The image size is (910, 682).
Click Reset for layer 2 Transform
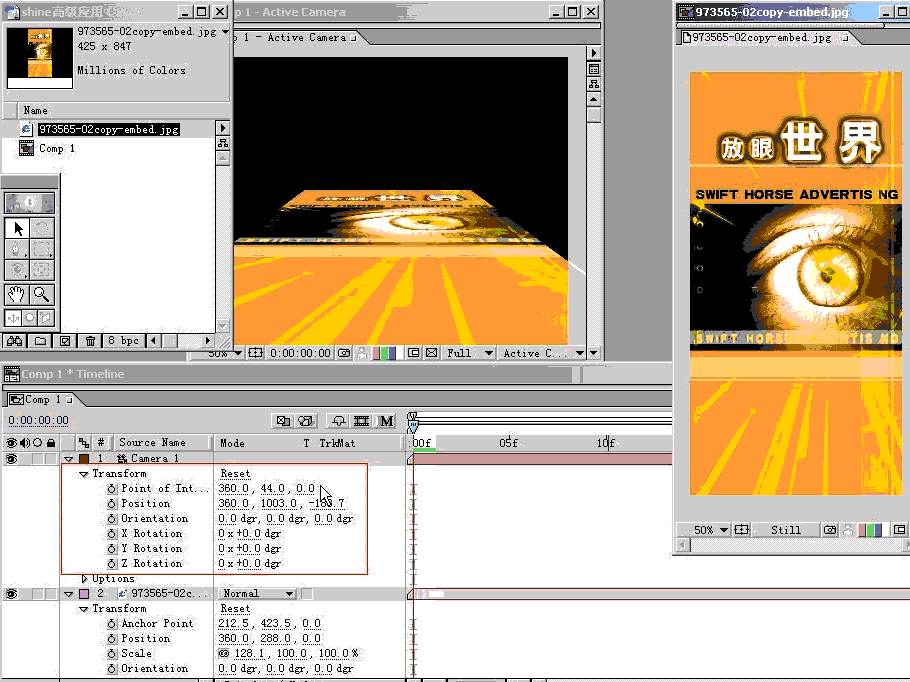[235, 608]
